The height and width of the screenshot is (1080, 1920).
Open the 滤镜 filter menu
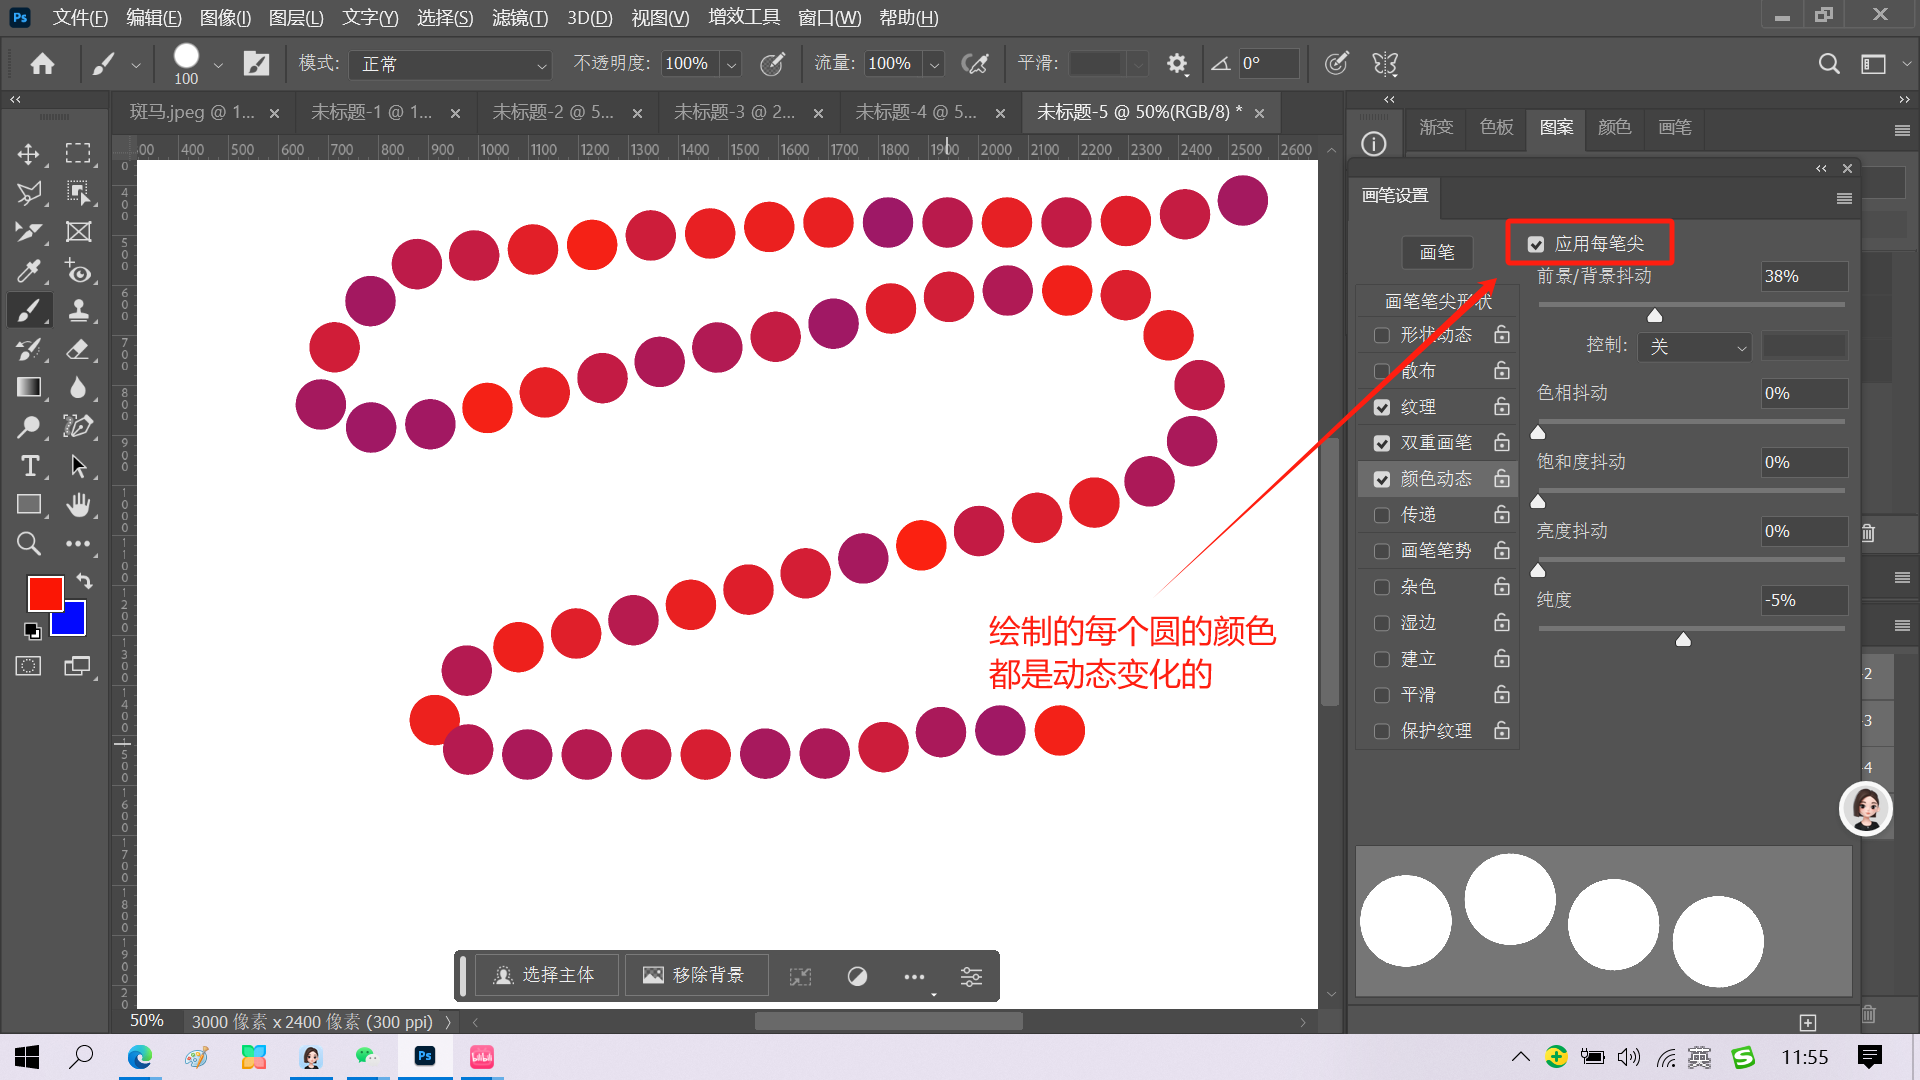pos(520,17)
